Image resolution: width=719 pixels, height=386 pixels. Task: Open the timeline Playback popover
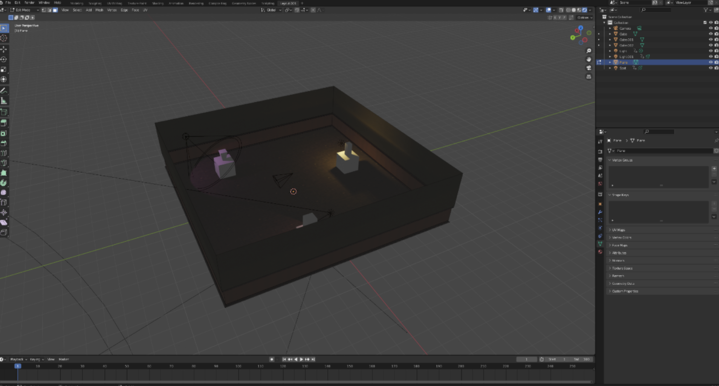[19, 359]
